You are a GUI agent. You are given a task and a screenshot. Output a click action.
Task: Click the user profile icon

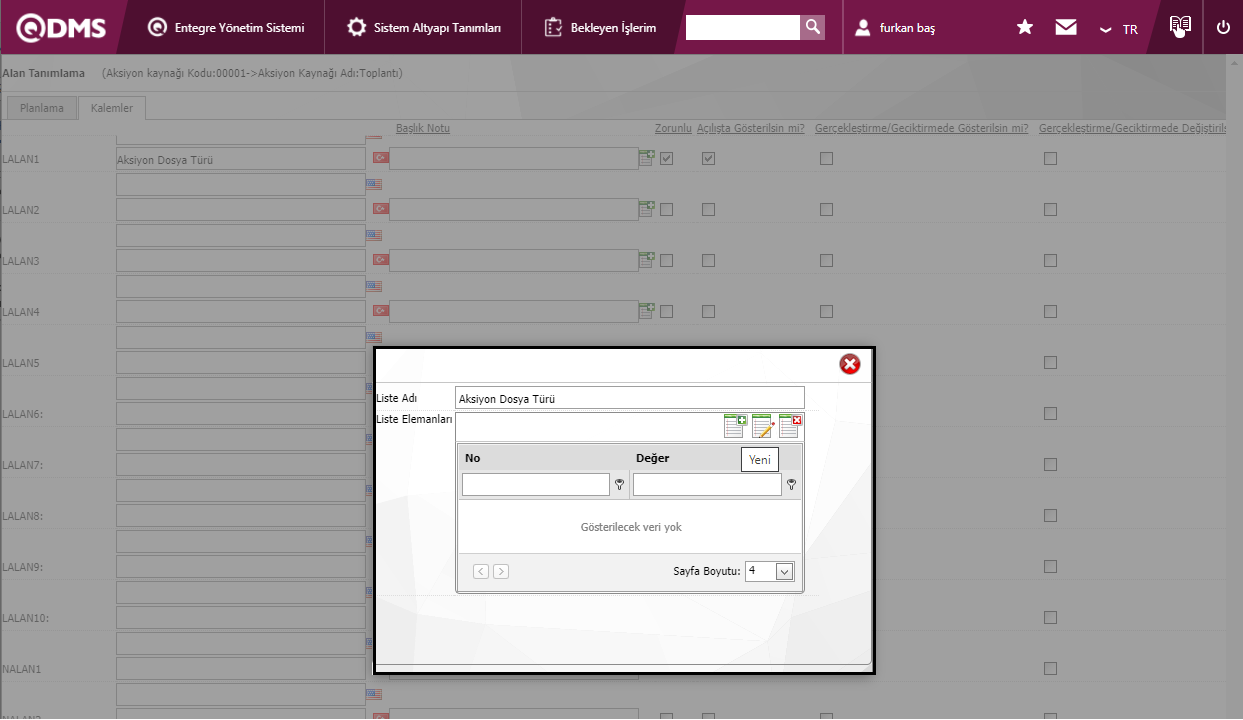(863, 28)
